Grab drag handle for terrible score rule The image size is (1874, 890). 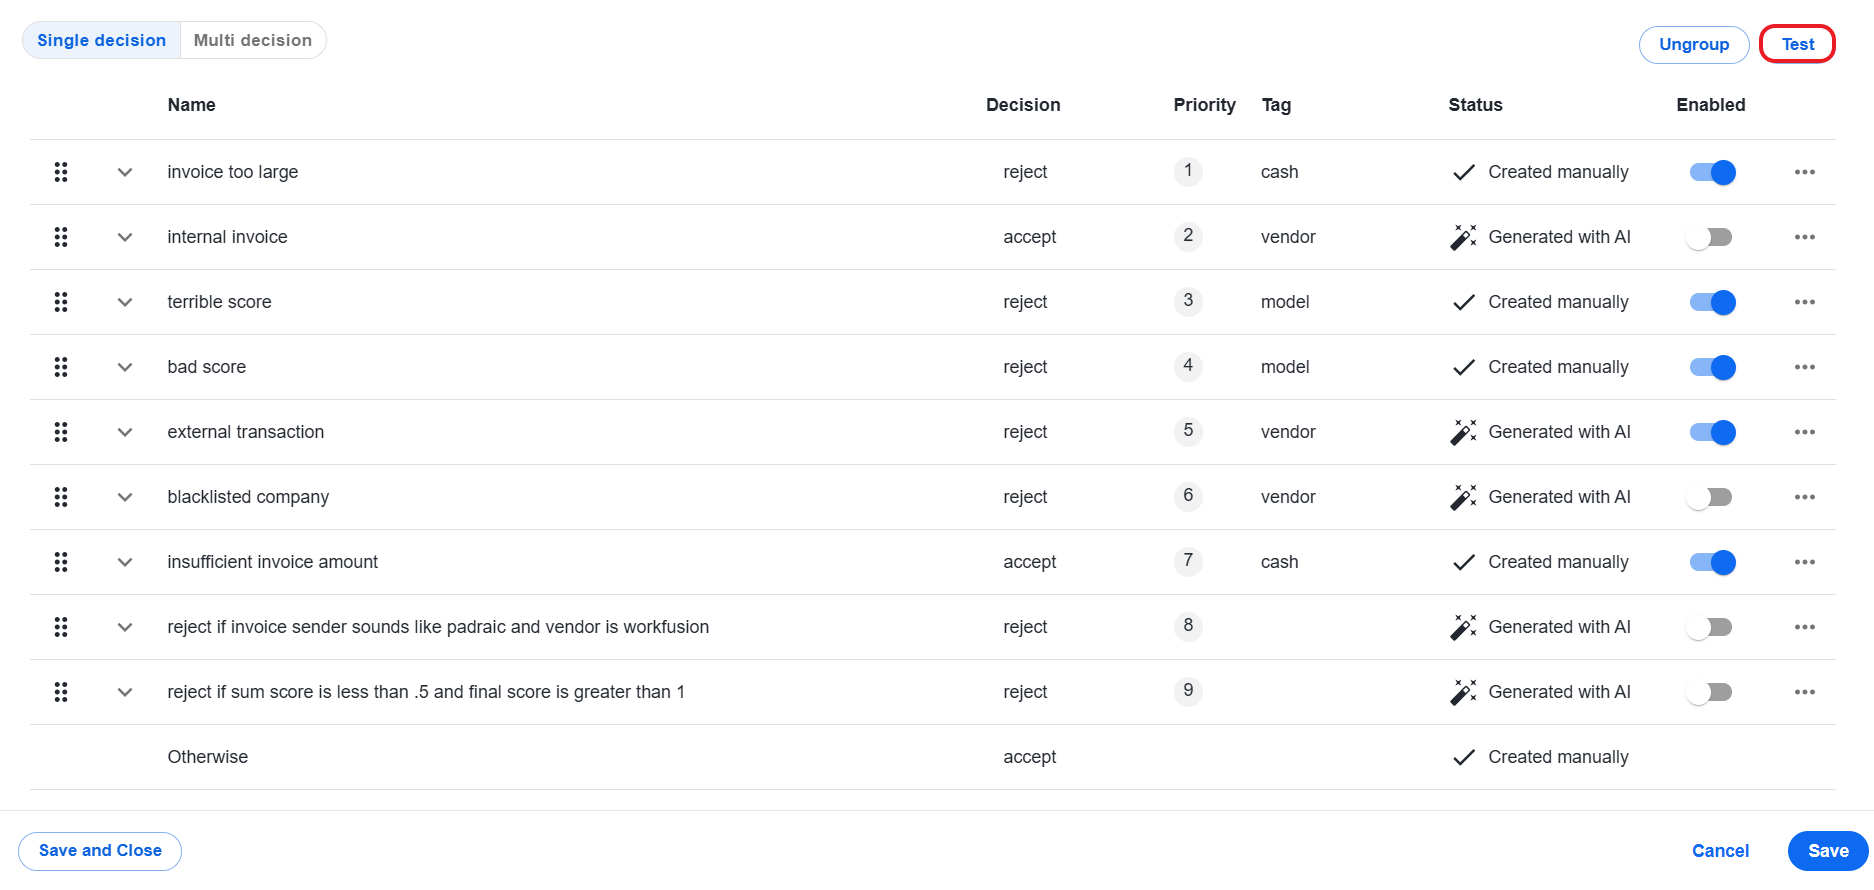click(61, 302)
